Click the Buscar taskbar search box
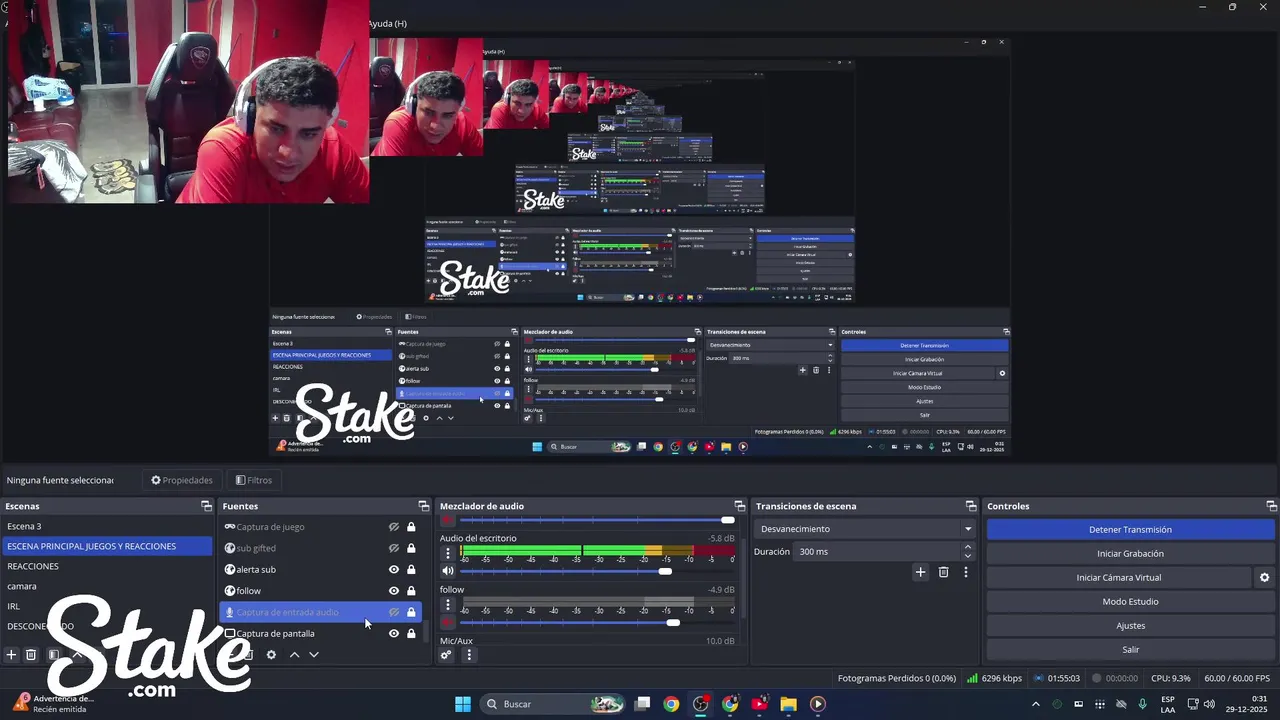The image size is (1280, 720). coord(553,704)
